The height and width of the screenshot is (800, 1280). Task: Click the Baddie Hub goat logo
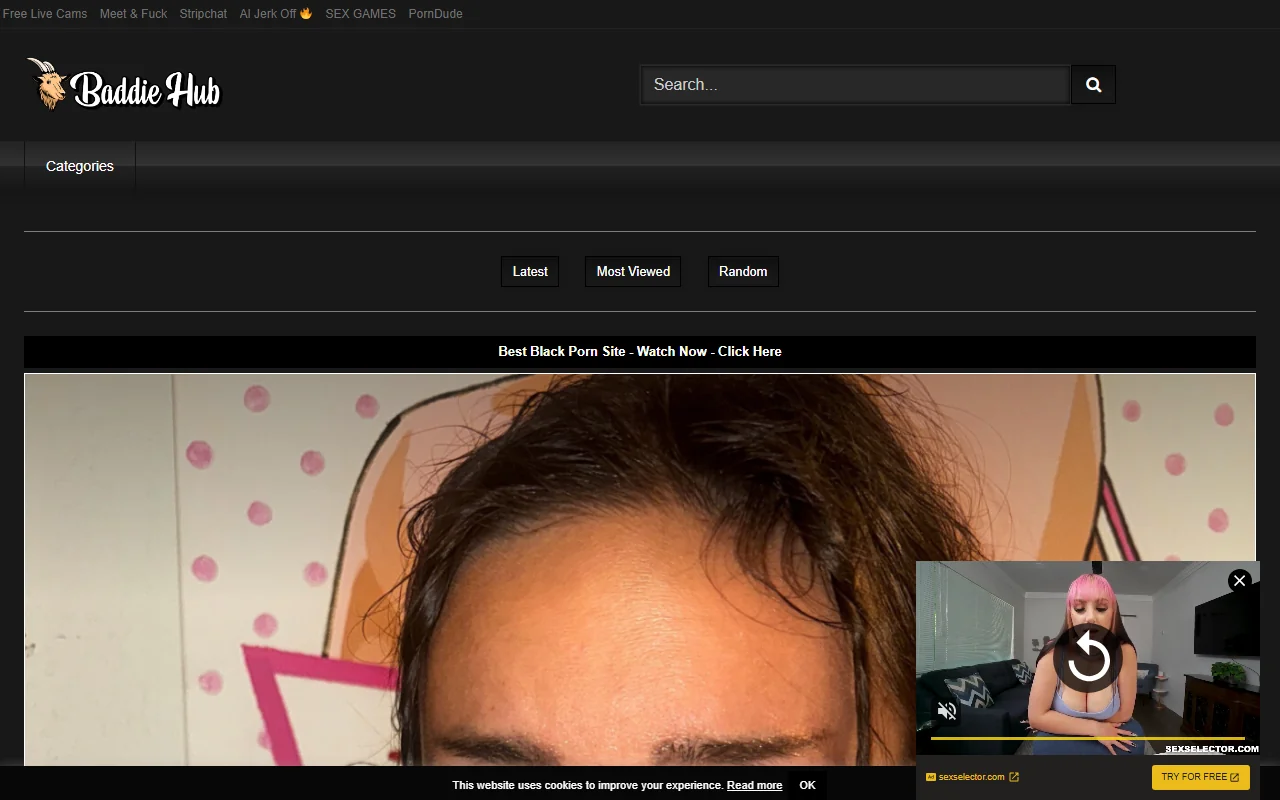46,85
